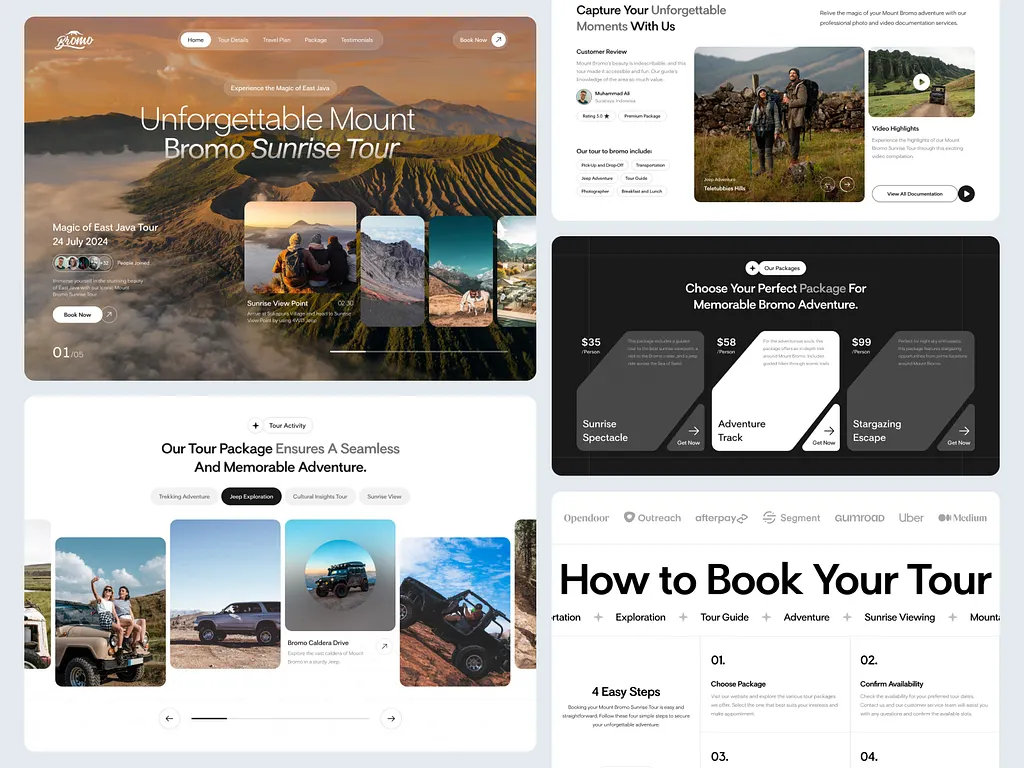
Task: Click the left arrow of the jeep carousel
Action: [168, 718]
